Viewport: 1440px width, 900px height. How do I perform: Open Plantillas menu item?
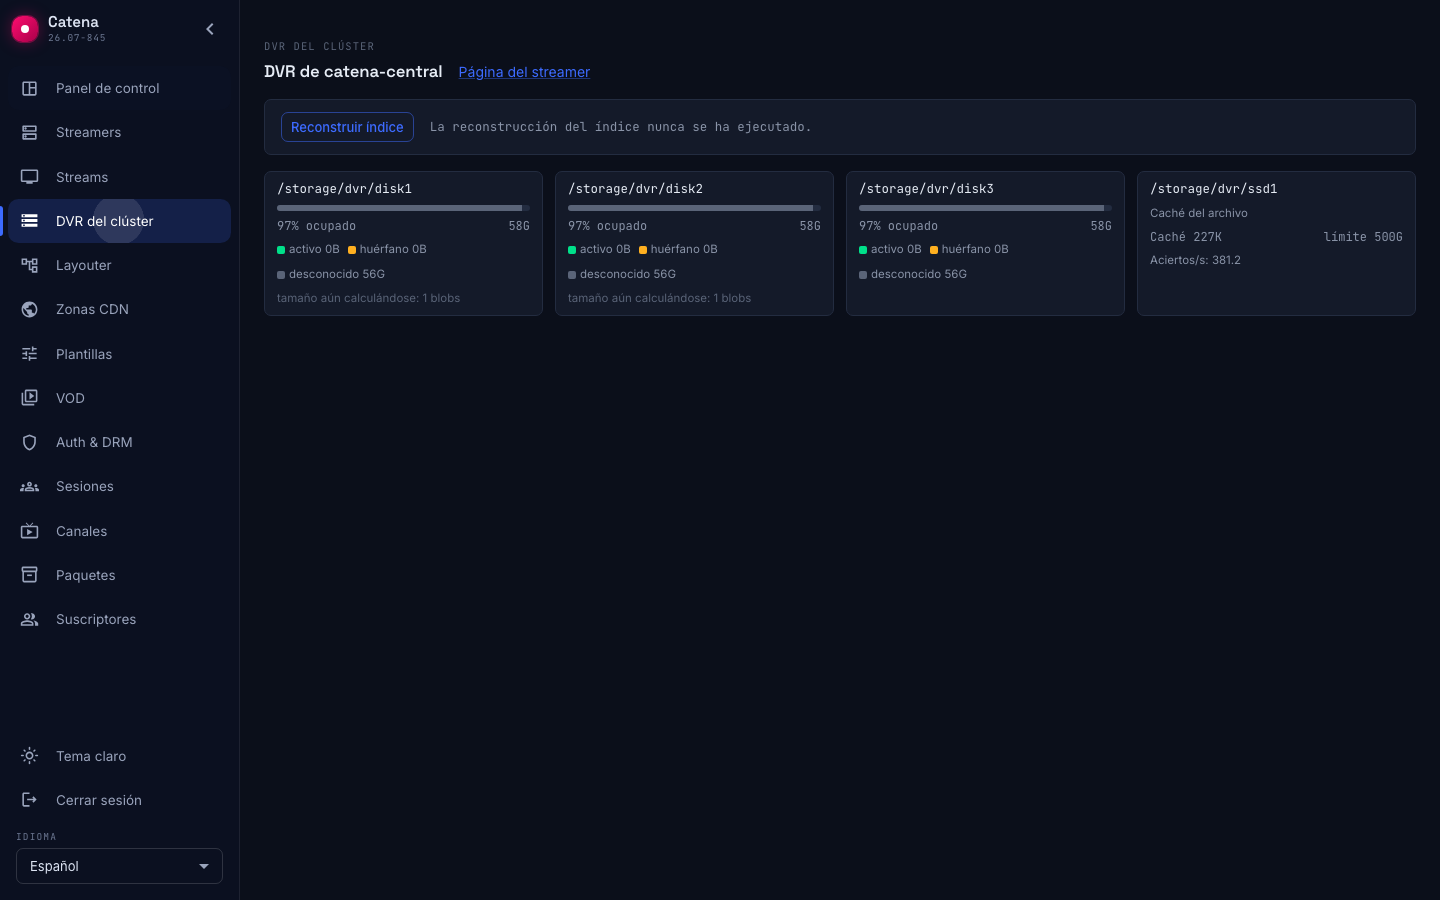click(x=119, y=354)
